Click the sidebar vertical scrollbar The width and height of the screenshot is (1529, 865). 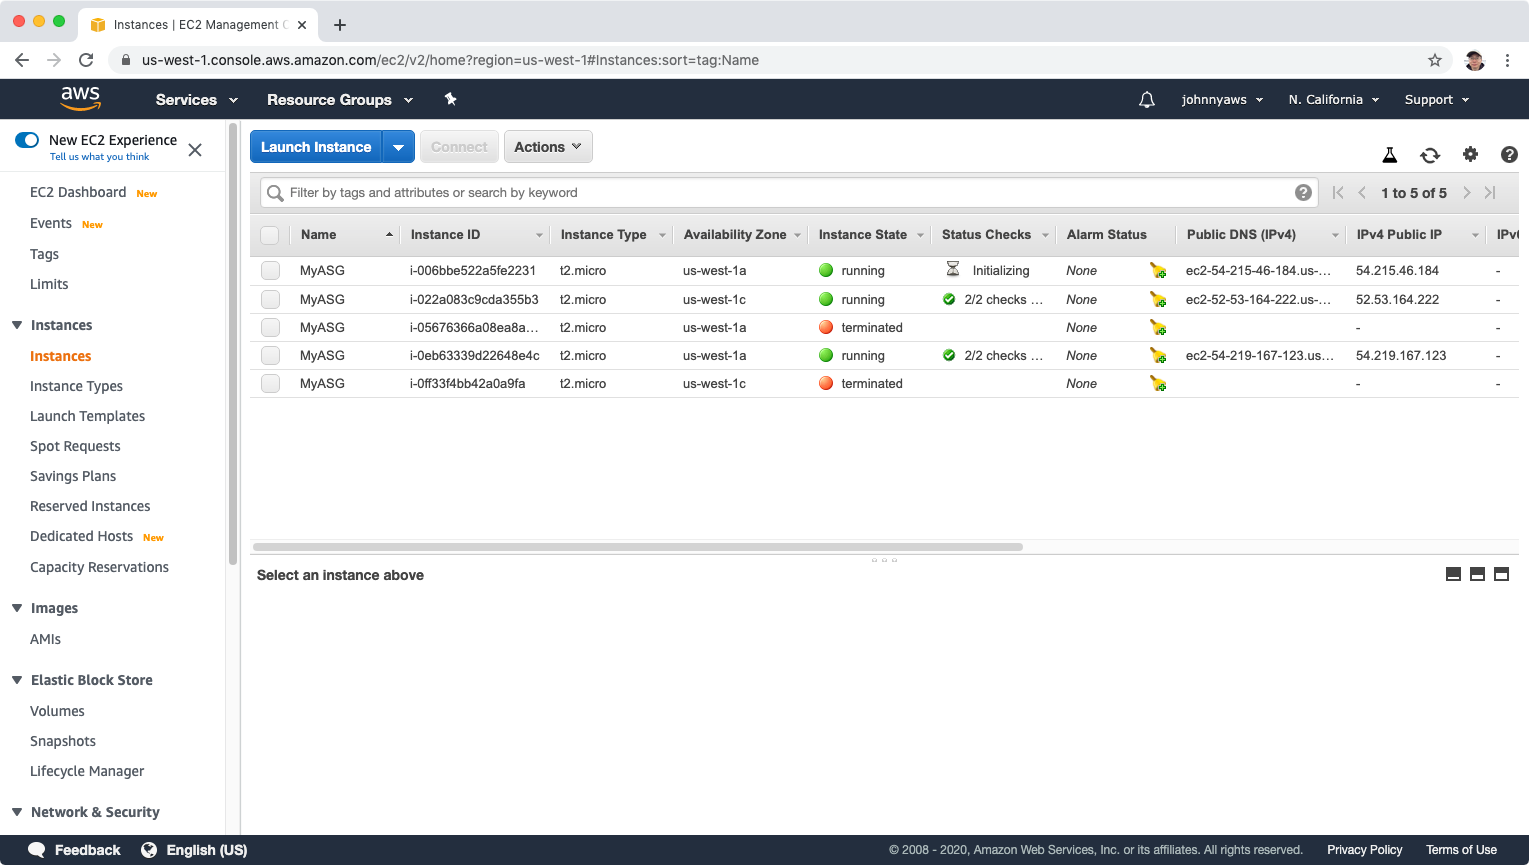pyautogui.click(x=233, y=345)
